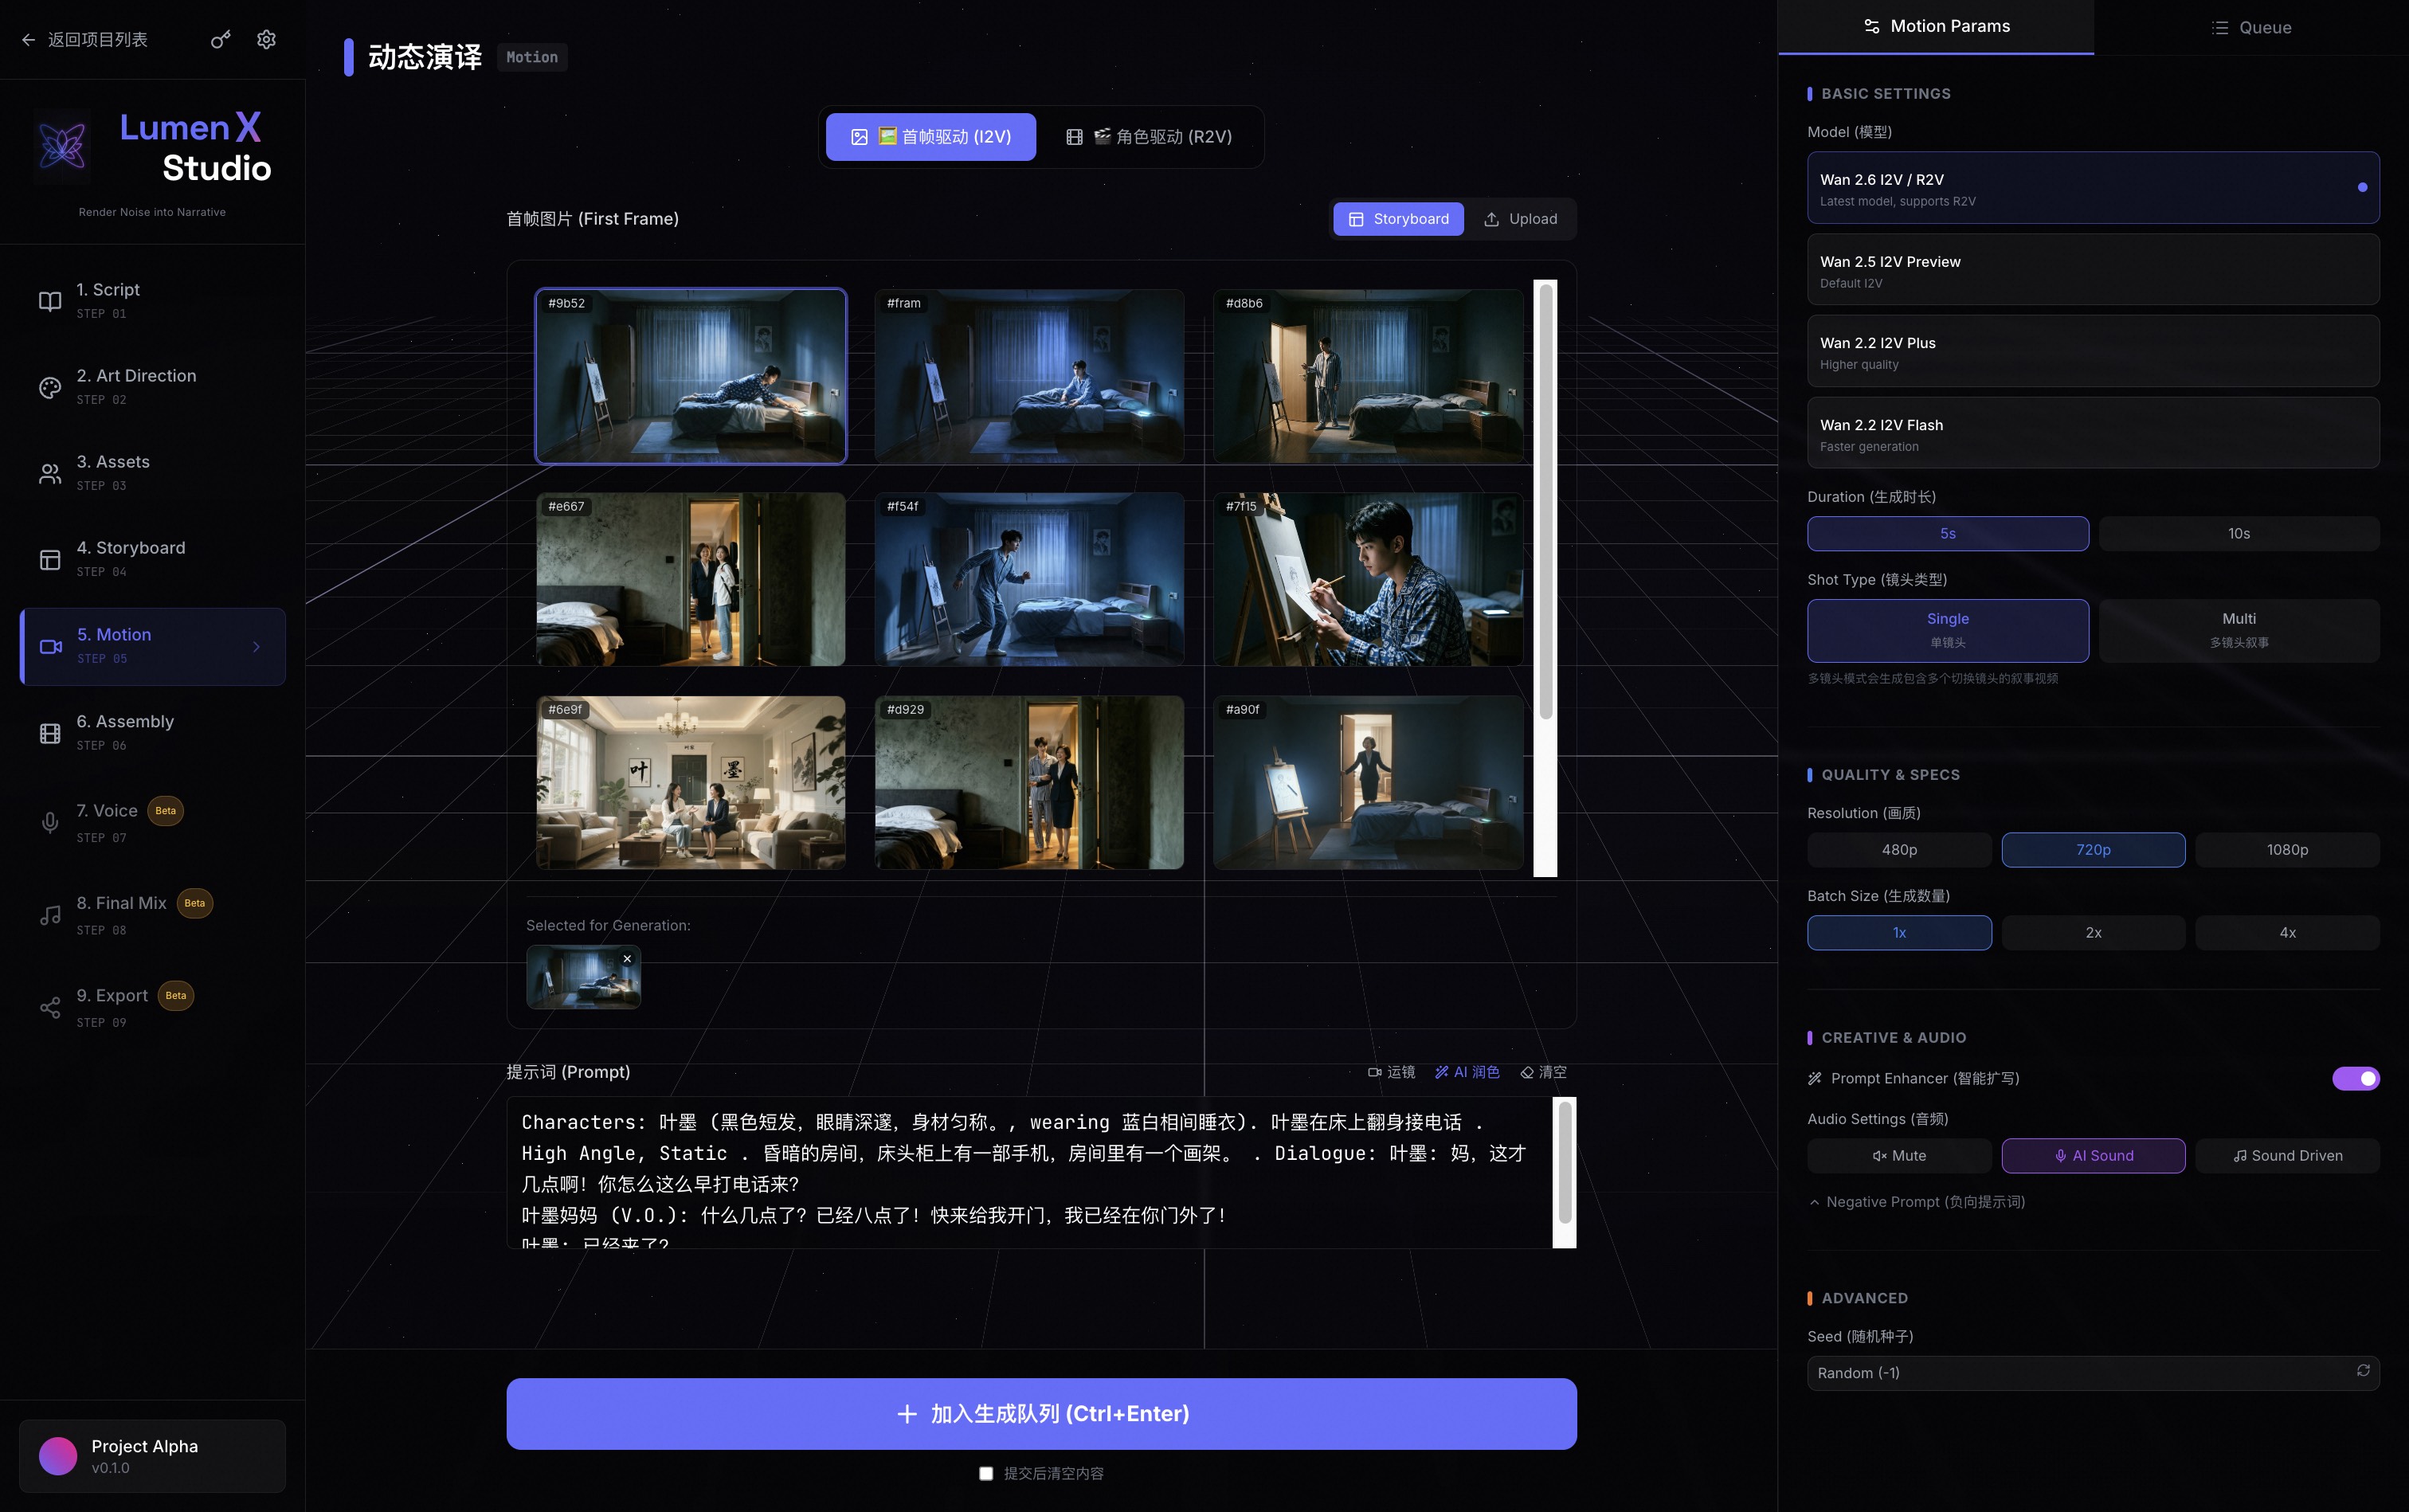Click the prompt text area scrollbar
2409x1512 pixels.
(1565, 1162)
